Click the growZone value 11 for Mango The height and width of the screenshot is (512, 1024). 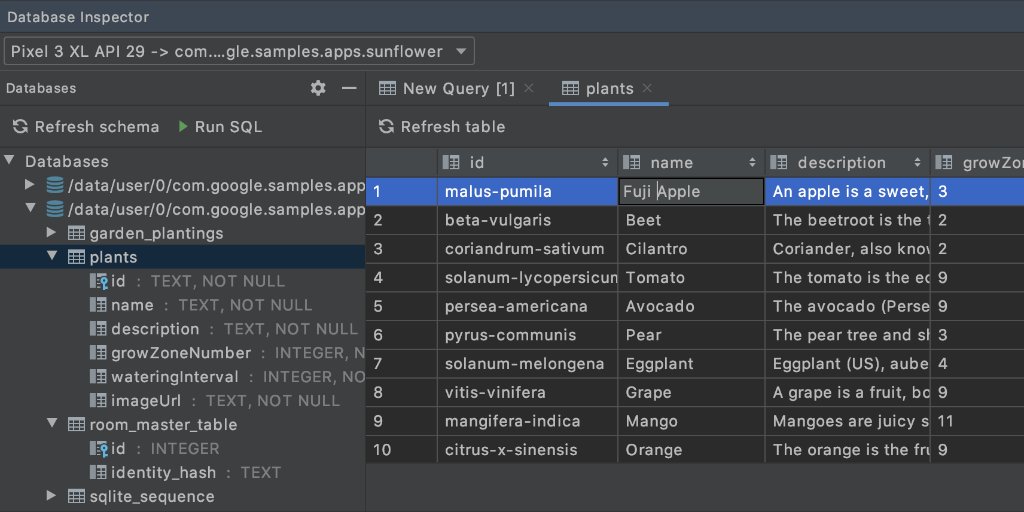pyautogui.click(x=977, y=421)
